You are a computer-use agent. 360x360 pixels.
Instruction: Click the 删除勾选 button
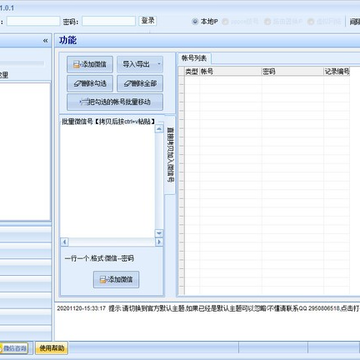coord(90,84)
